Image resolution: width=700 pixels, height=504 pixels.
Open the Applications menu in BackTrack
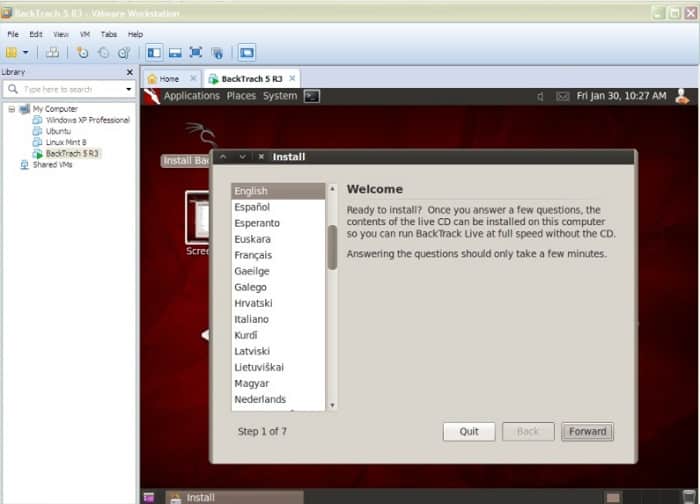(x=192, y=96)
